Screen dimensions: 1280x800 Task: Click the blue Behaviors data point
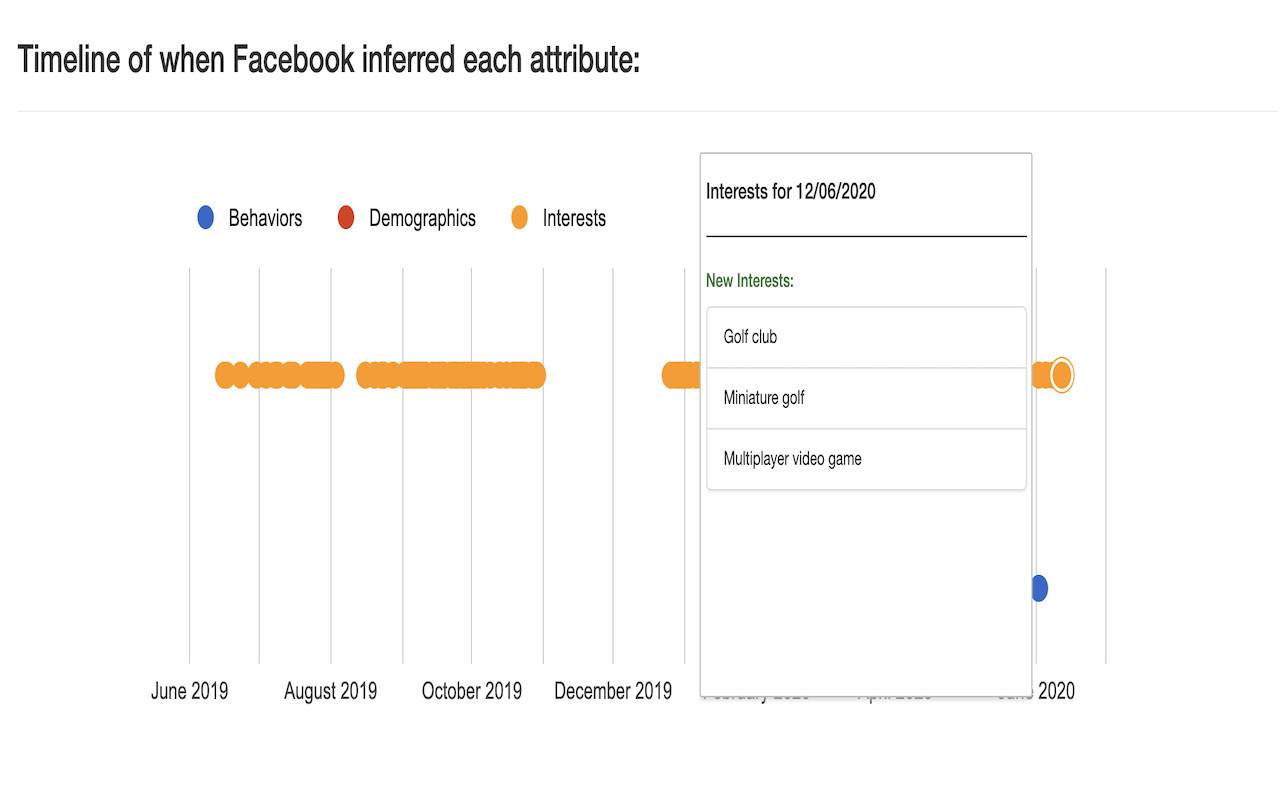coord(1039,588)
